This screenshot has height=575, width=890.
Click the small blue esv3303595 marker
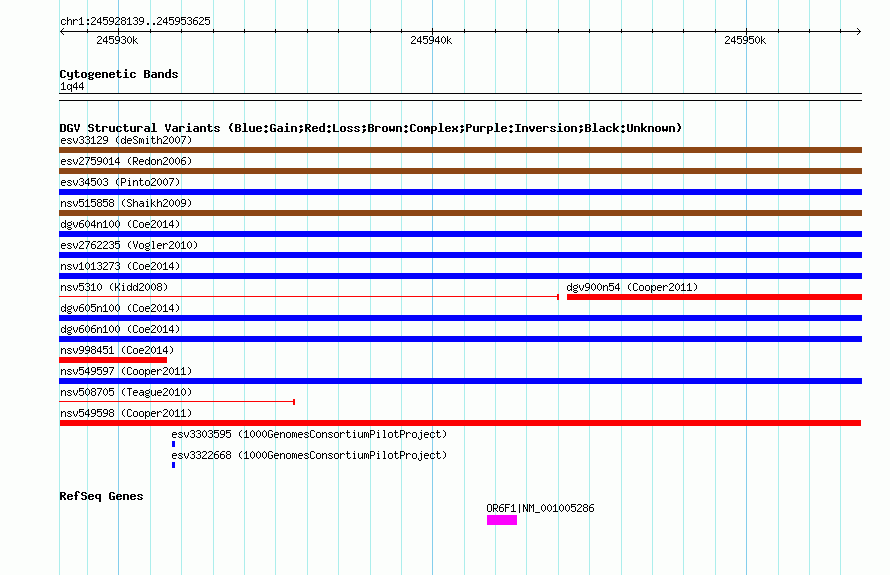173,444
